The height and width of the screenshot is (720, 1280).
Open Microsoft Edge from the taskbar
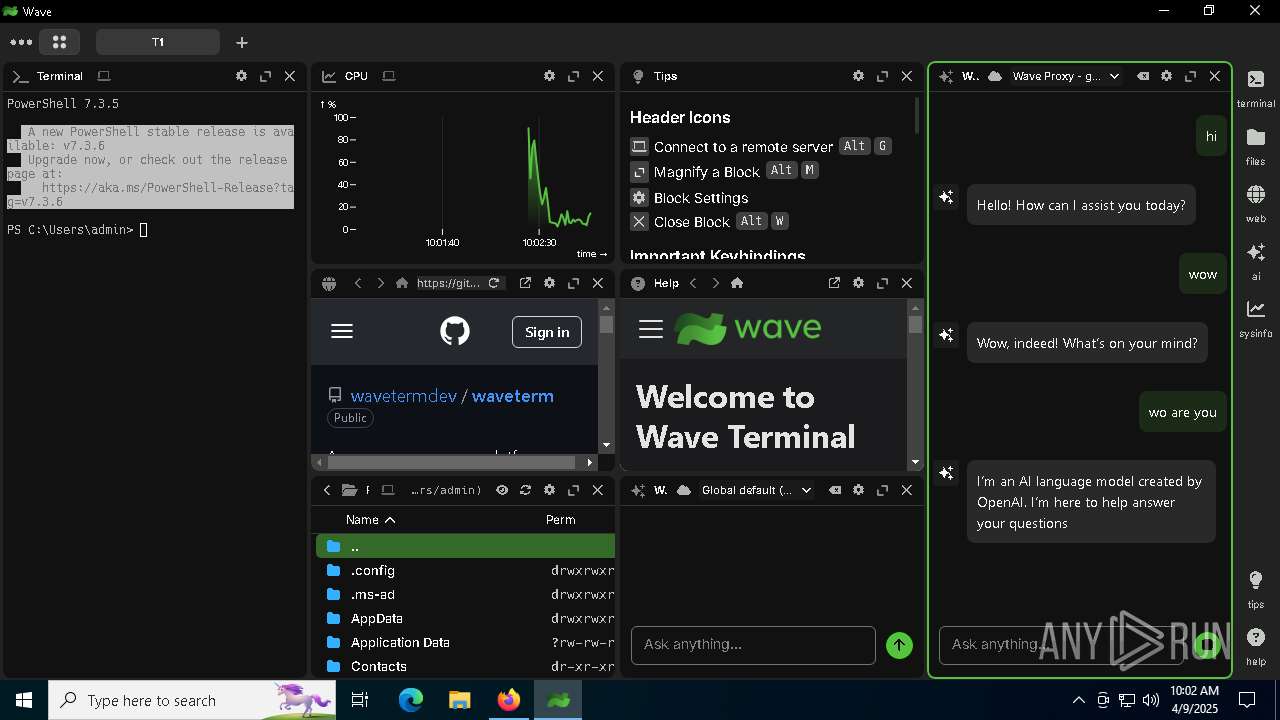click(x=411, y=700)
